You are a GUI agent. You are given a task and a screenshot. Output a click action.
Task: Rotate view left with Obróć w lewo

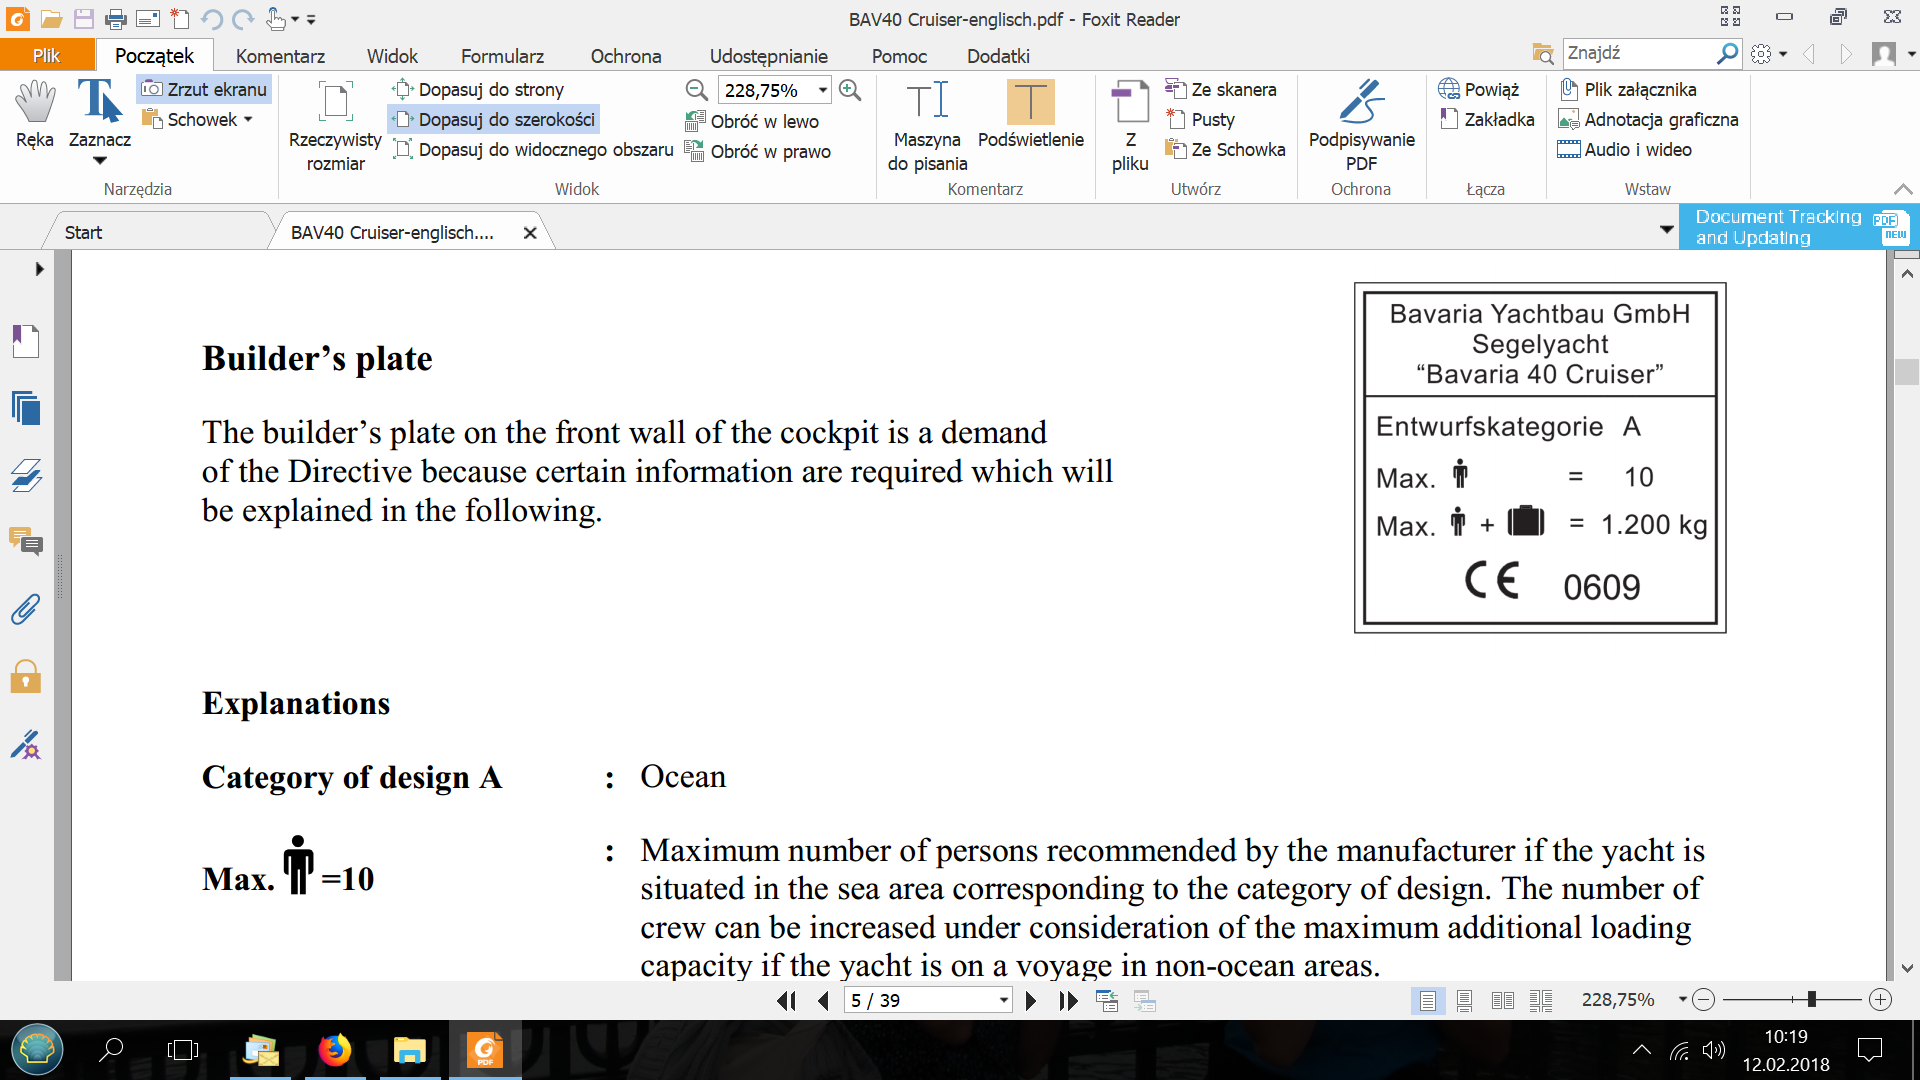tap(752, 121)
